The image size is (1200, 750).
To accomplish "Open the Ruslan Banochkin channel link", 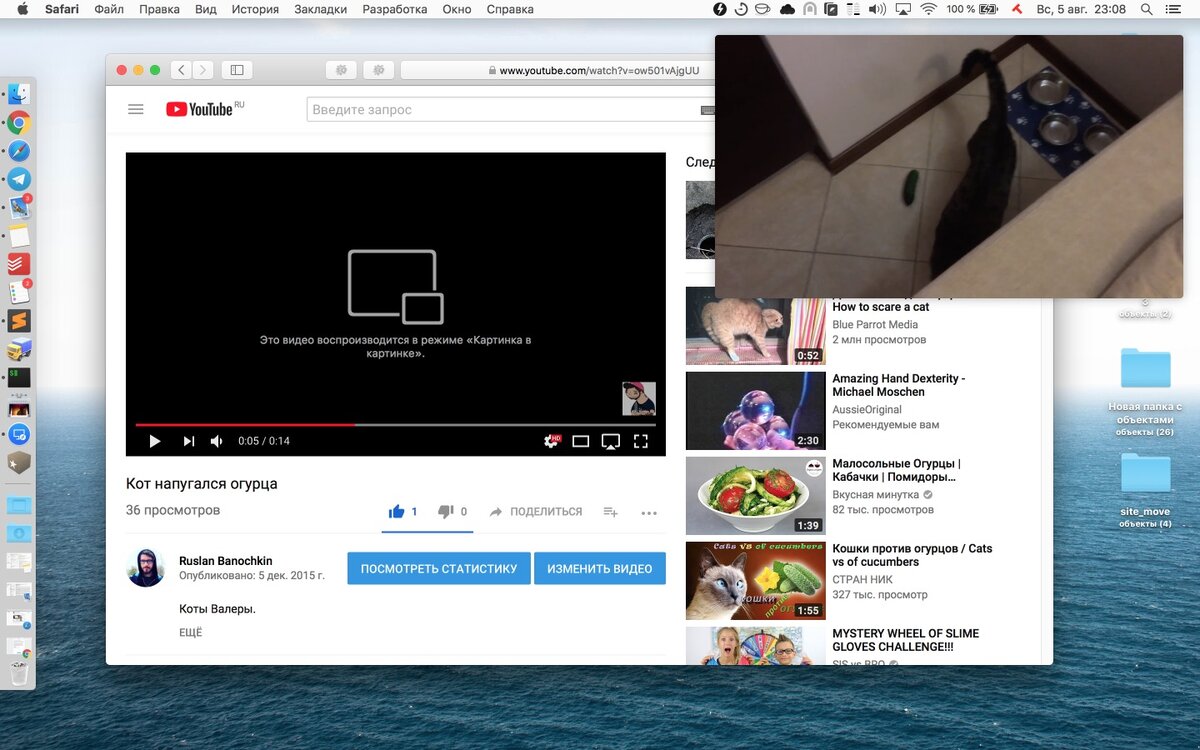I will (226, 561).
